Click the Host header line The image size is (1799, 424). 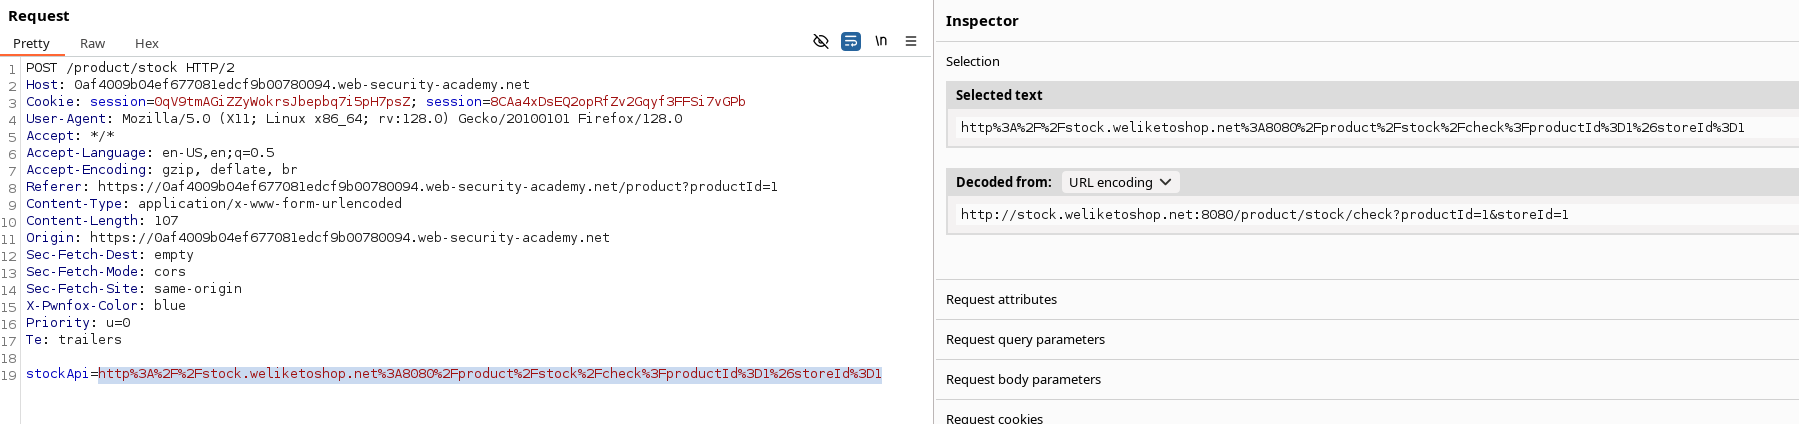(278, 84)
